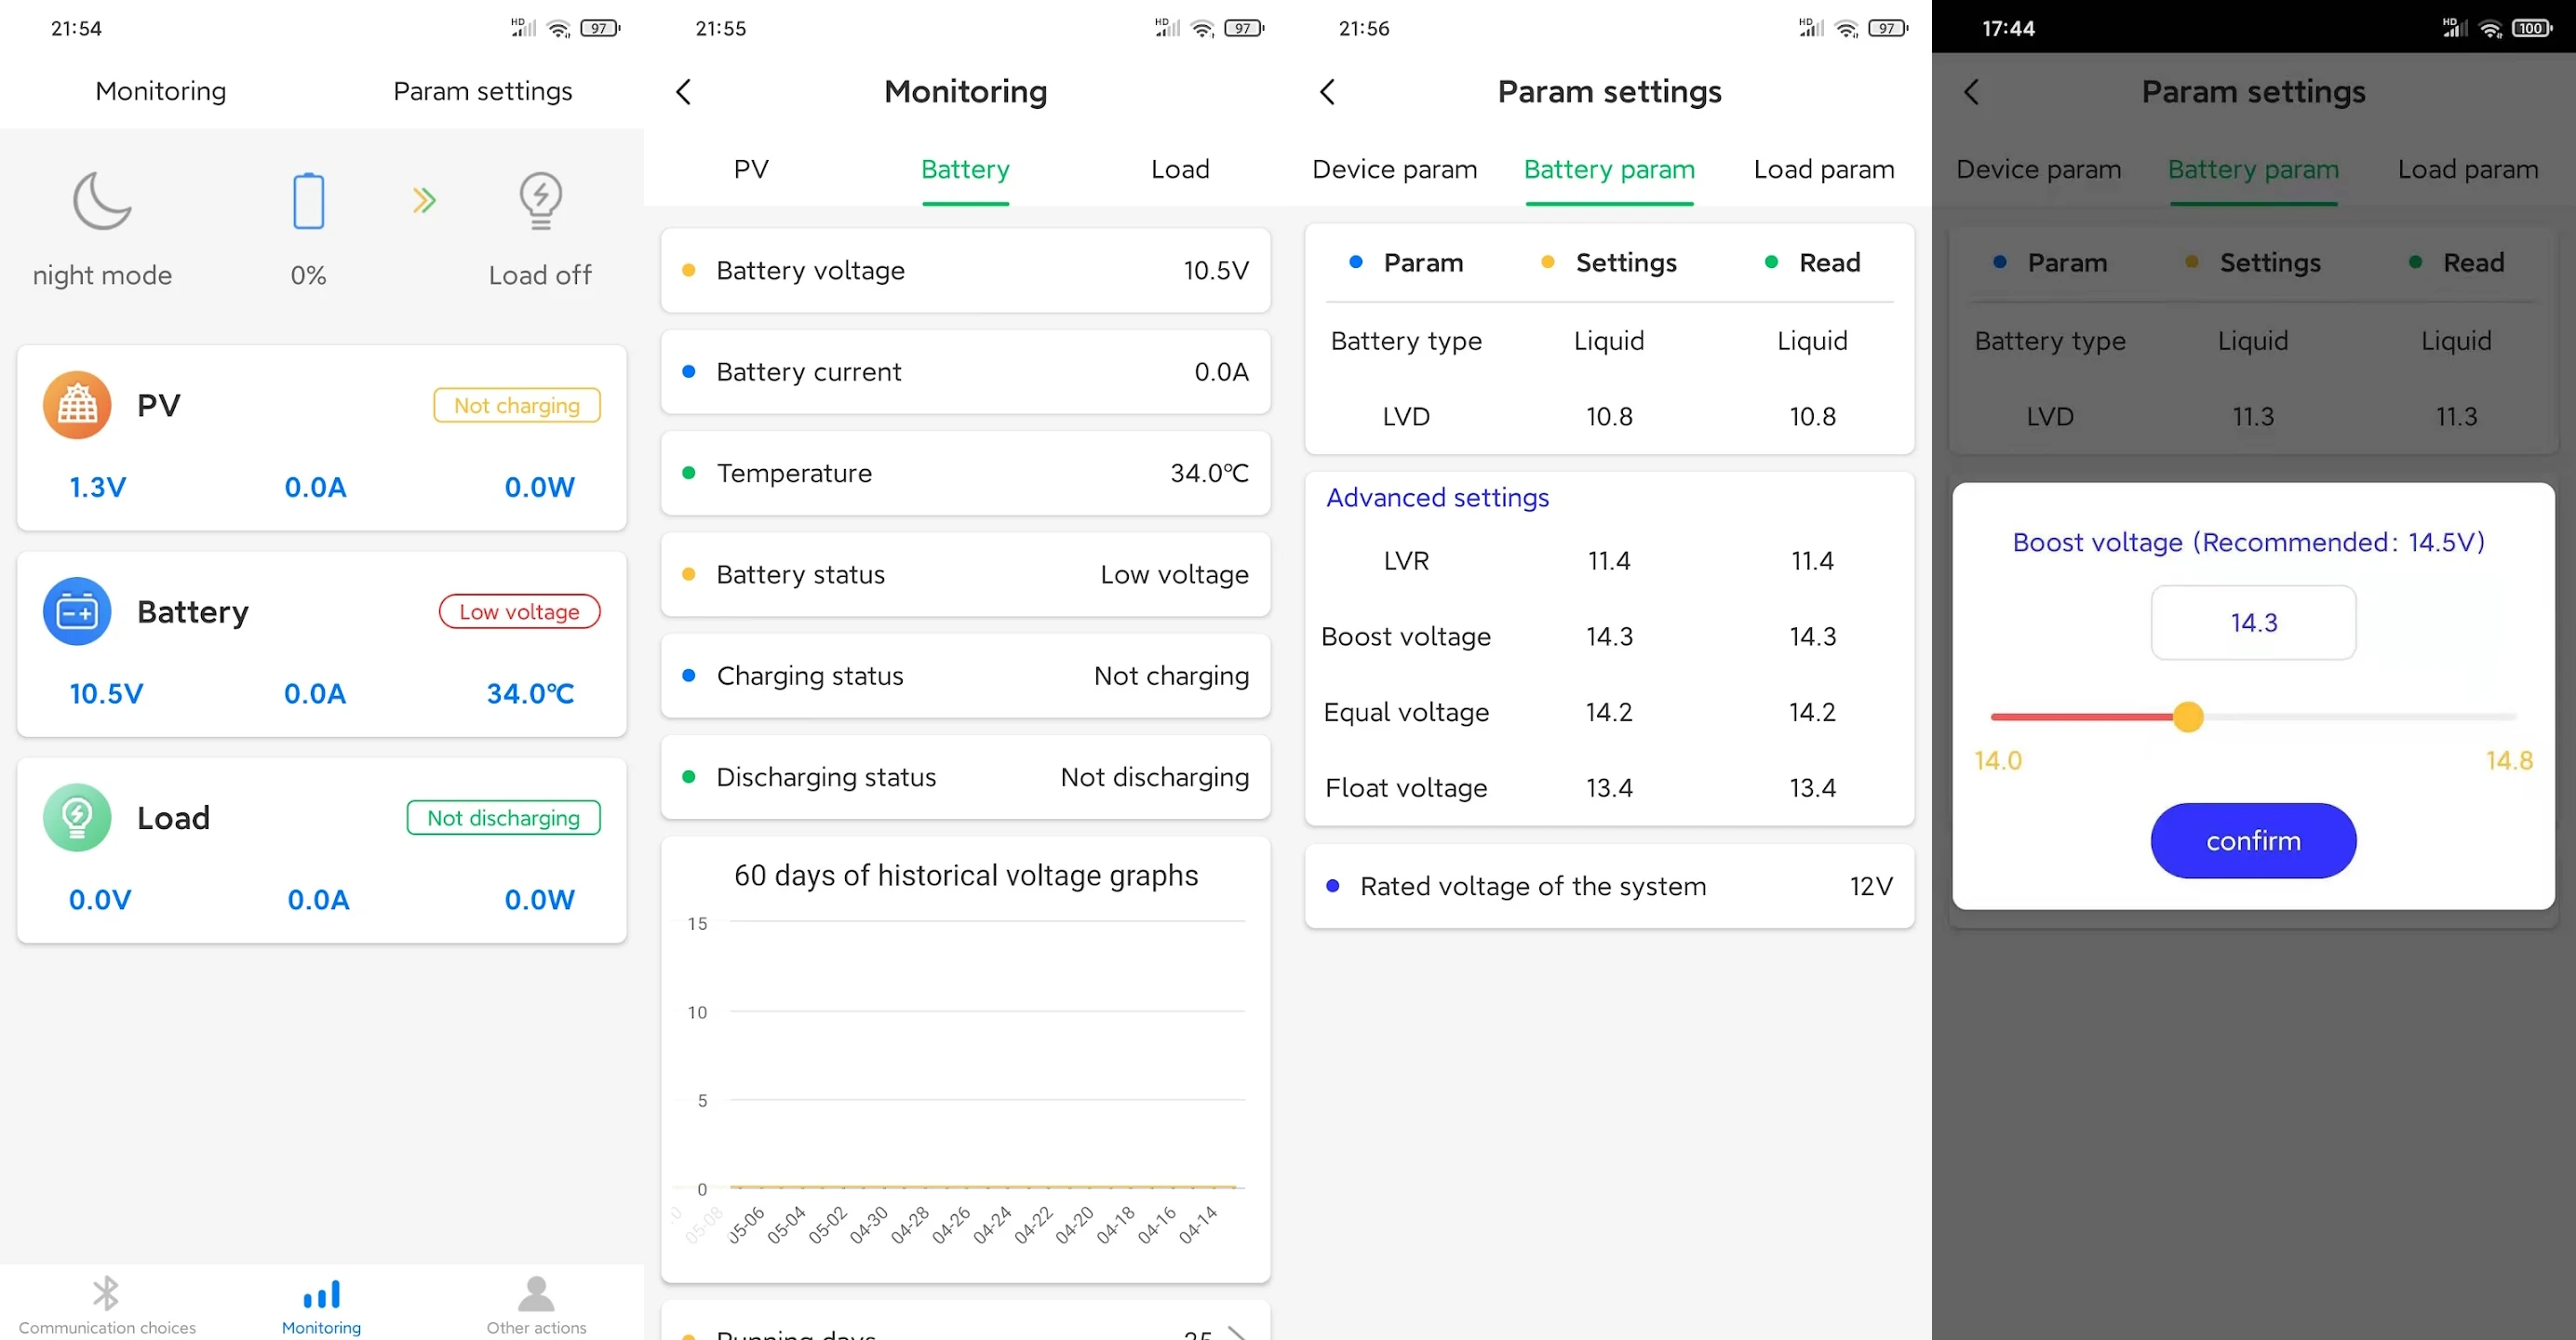Open Param settings tab on home screen
Viewport: 2576px width, 1340px height.
[x=483, y=91]
